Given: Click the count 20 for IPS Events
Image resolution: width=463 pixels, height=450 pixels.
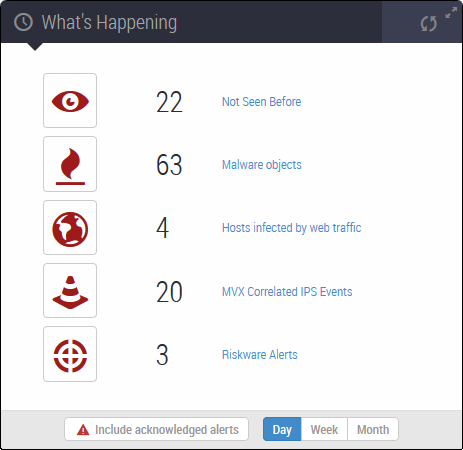Looking at the screenshot, I should tap(169, 292).
